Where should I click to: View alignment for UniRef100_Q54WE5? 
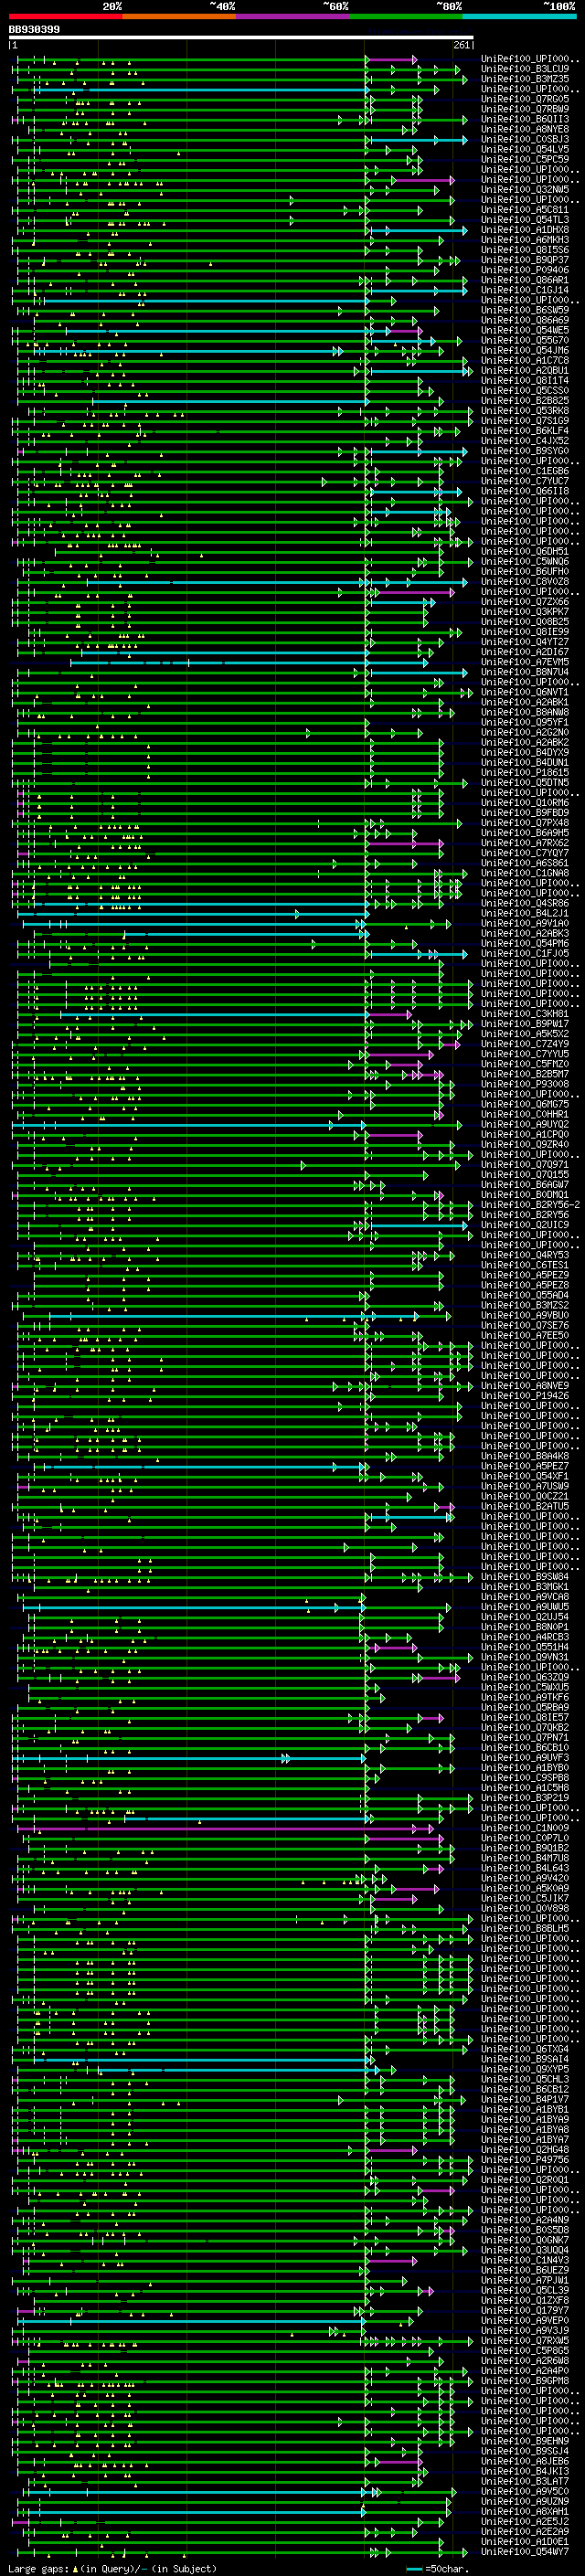pyautogui.click(x=524, y=330)
